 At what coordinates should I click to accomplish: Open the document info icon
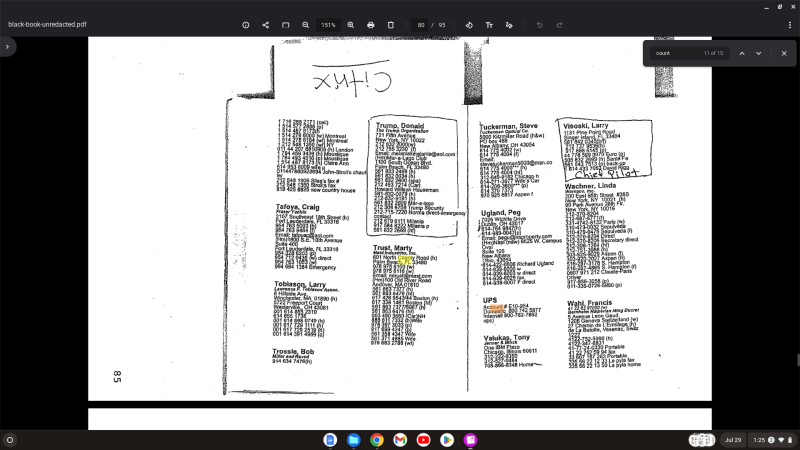[246, 24]
